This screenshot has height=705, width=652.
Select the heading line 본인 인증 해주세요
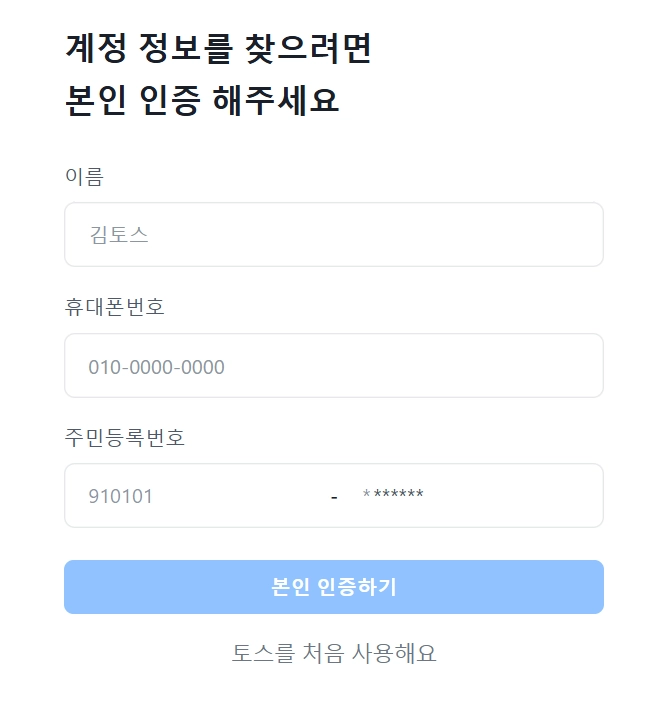202,100
